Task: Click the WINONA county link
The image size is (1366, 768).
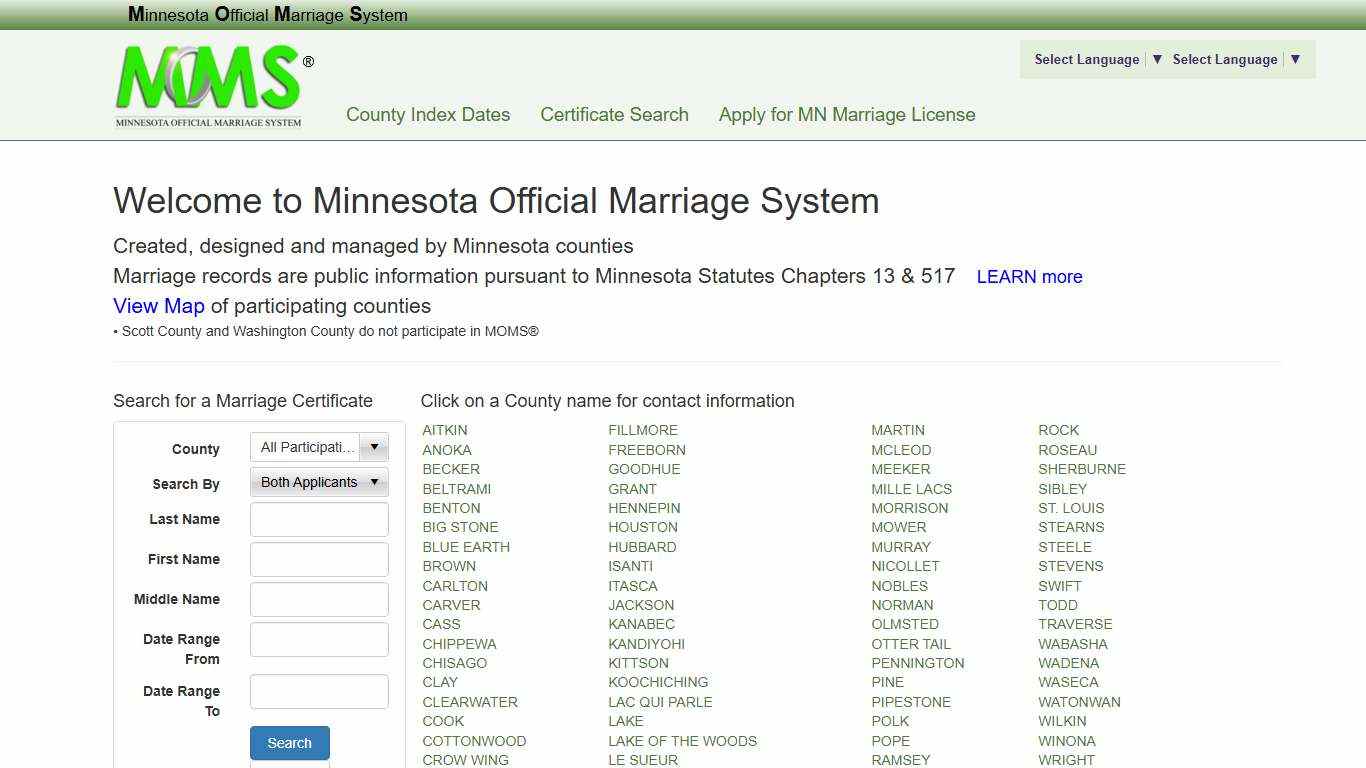Action: coord(1067,741)
